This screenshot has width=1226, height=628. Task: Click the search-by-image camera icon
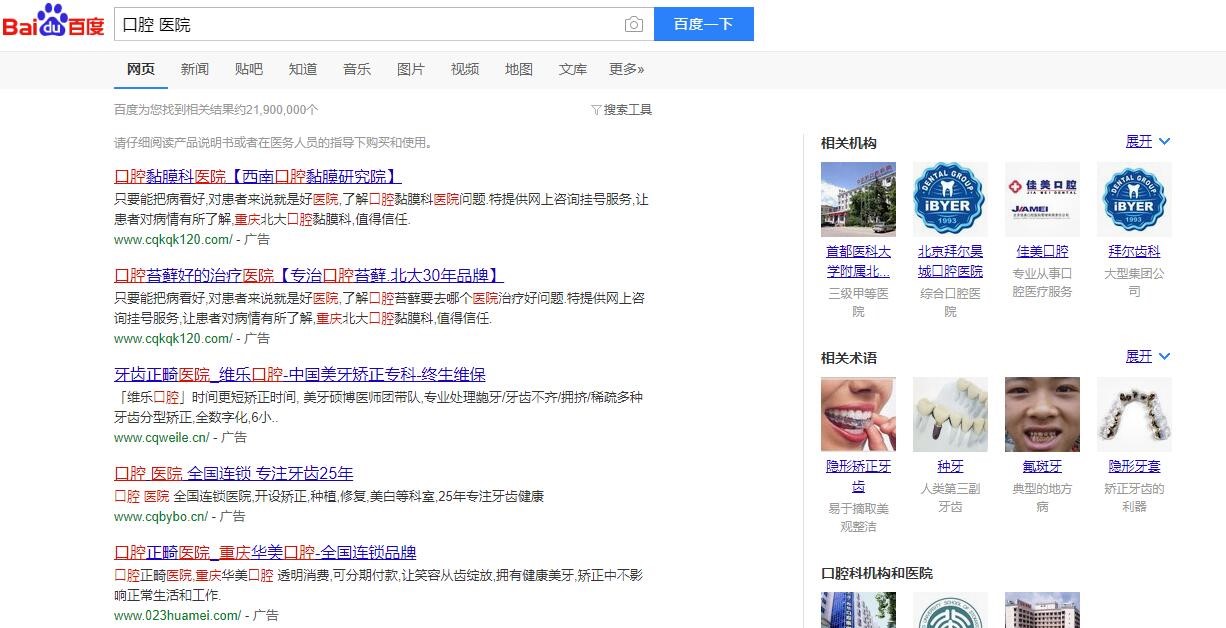click(x=634, y=24)
